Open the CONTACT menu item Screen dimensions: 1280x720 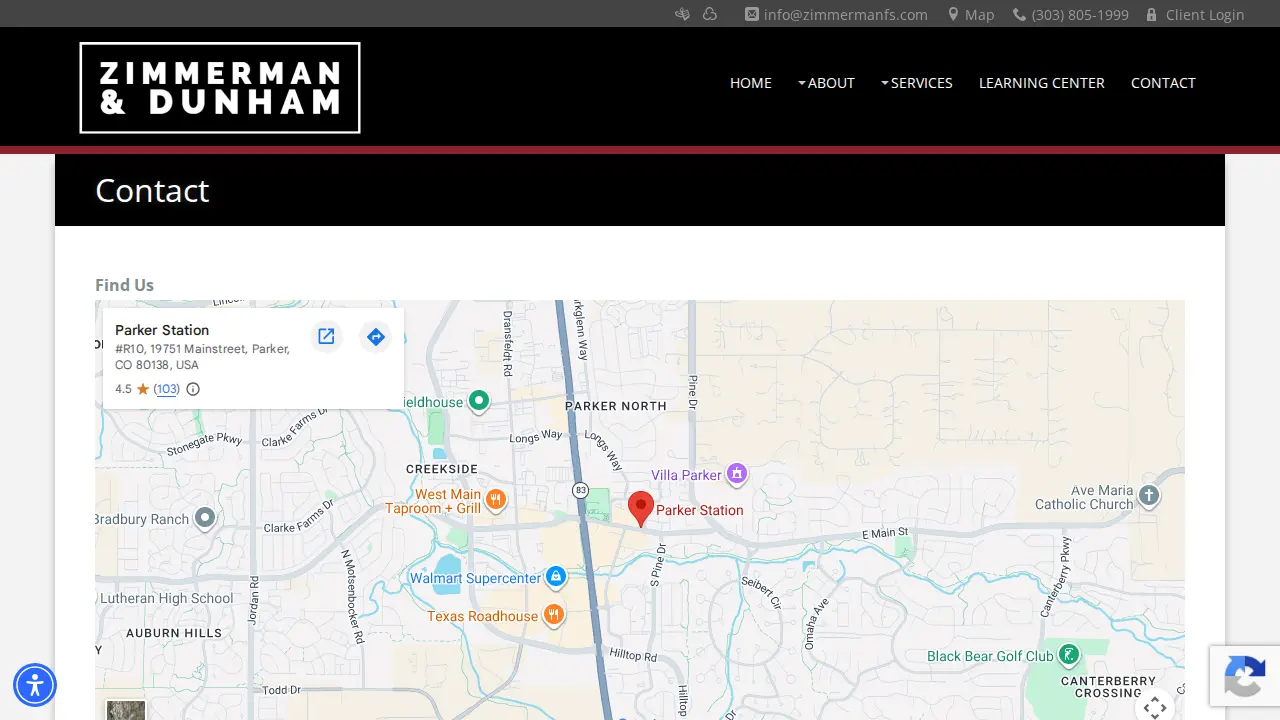[x=1163, y=83]
